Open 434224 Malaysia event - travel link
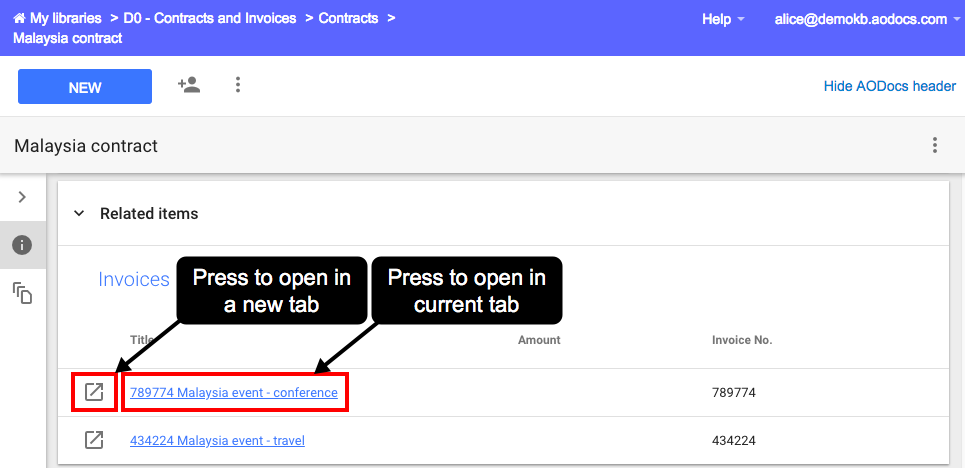Image resolution: width=965 pixels, height=468 pixels. 217,440
